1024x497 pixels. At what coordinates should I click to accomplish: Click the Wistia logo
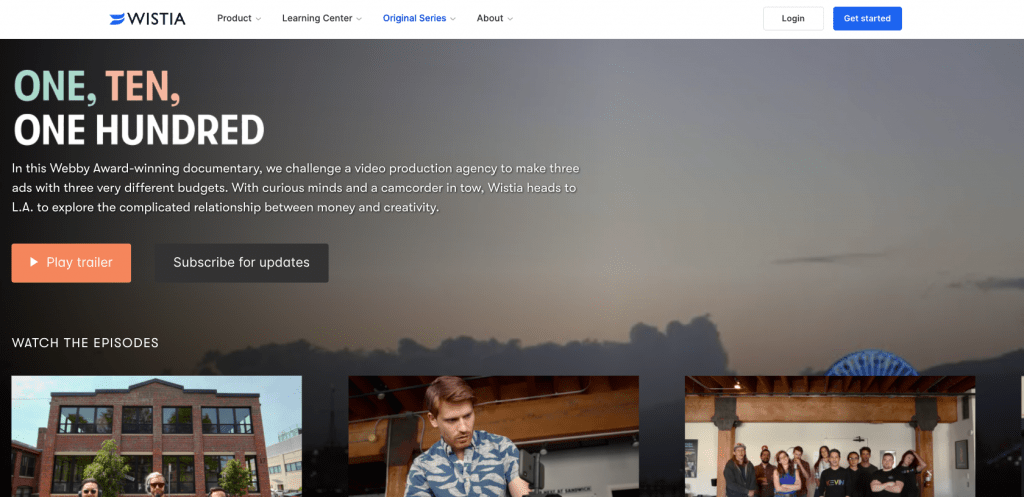tap(148, 19)
